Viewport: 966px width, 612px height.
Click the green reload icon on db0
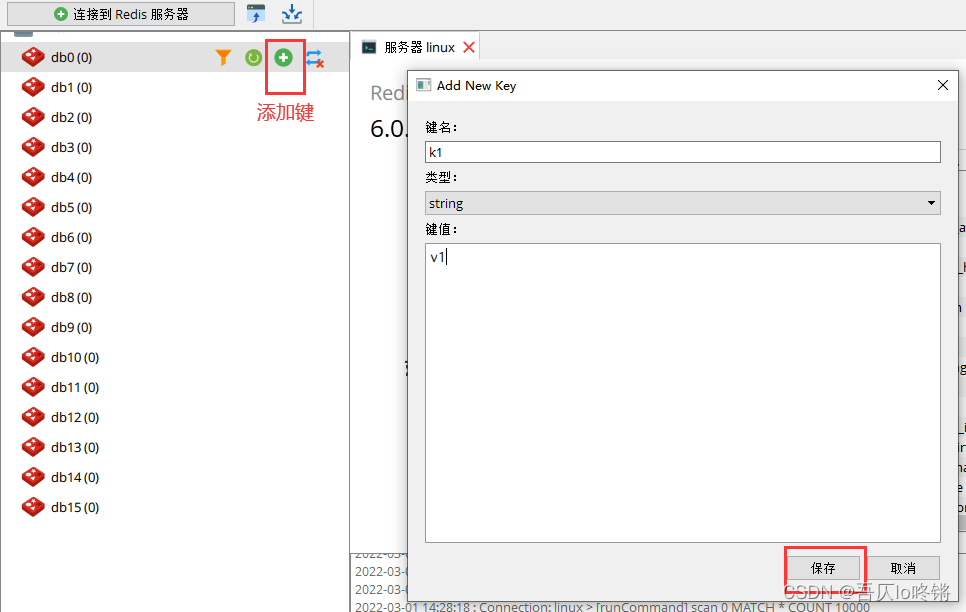point(254,58)
